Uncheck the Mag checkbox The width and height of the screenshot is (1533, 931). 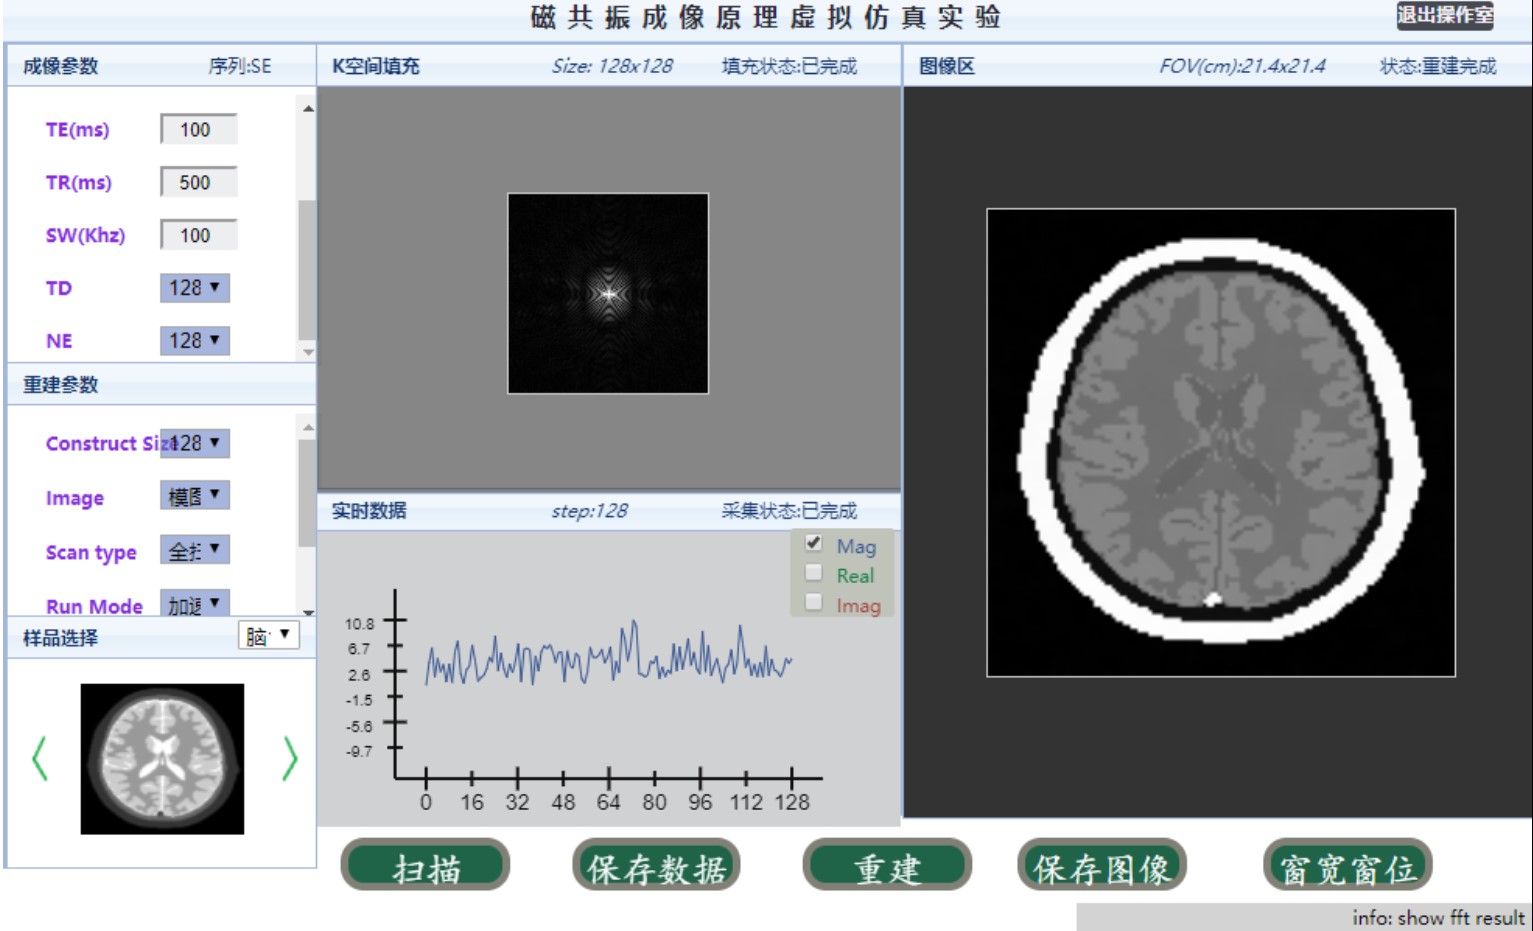(x=814, y=543)
